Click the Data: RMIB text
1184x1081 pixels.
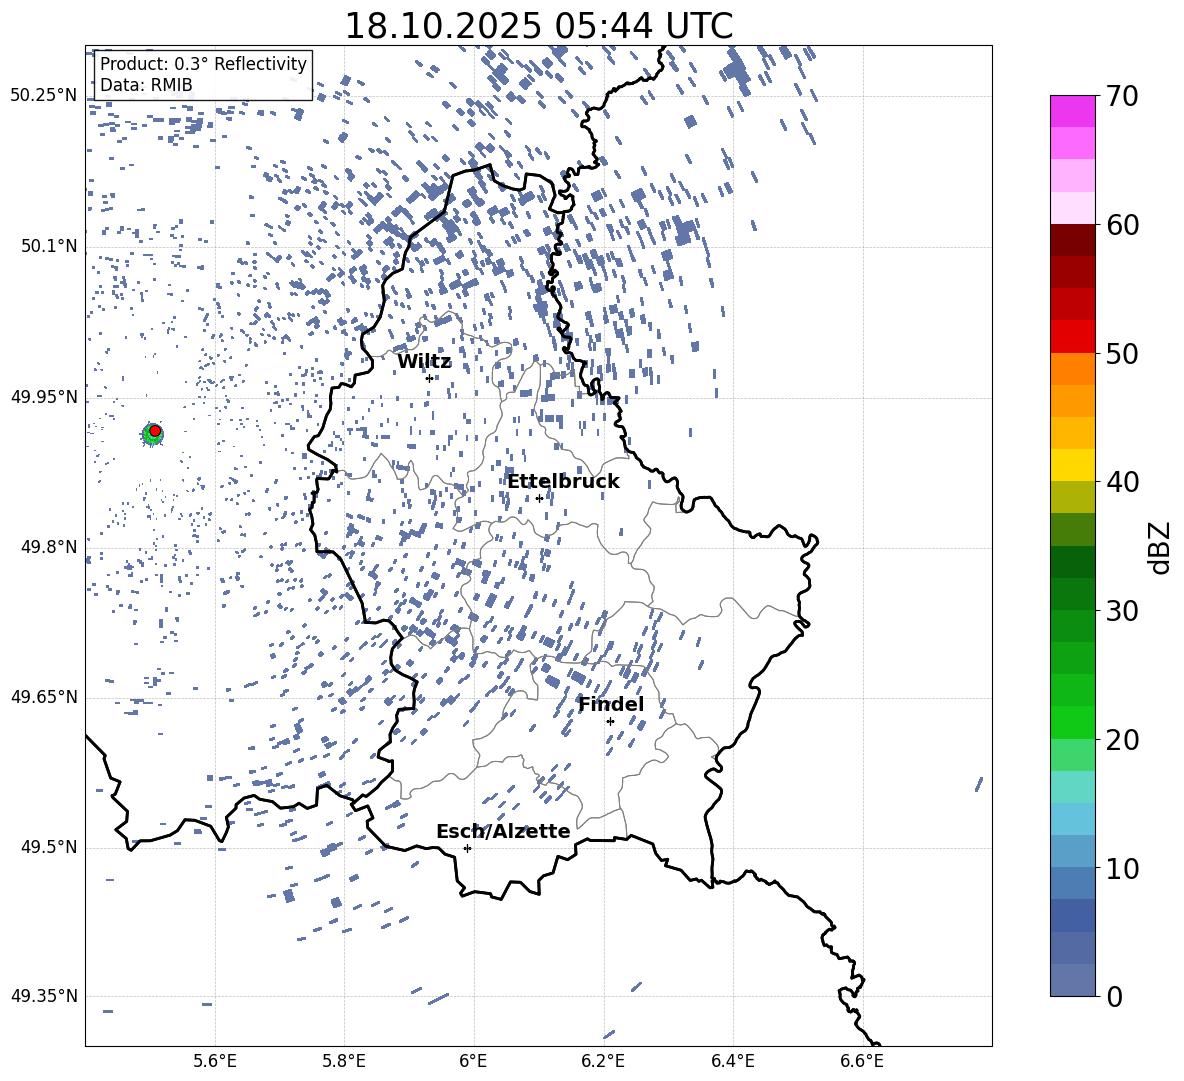146,85
